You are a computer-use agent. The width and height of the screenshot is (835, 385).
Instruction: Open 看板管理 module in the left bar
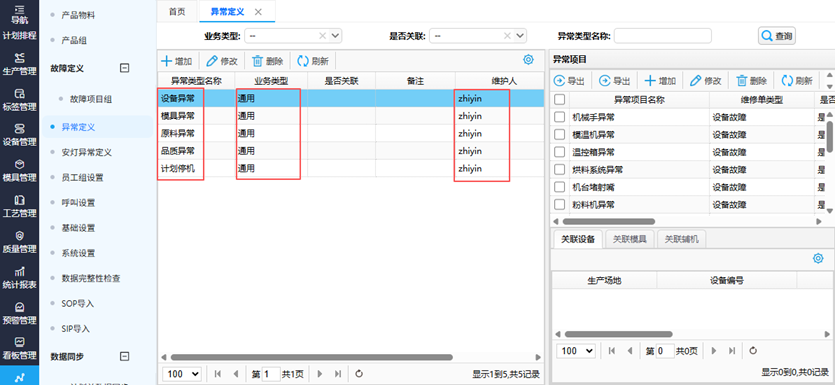[x=20, y=348]
